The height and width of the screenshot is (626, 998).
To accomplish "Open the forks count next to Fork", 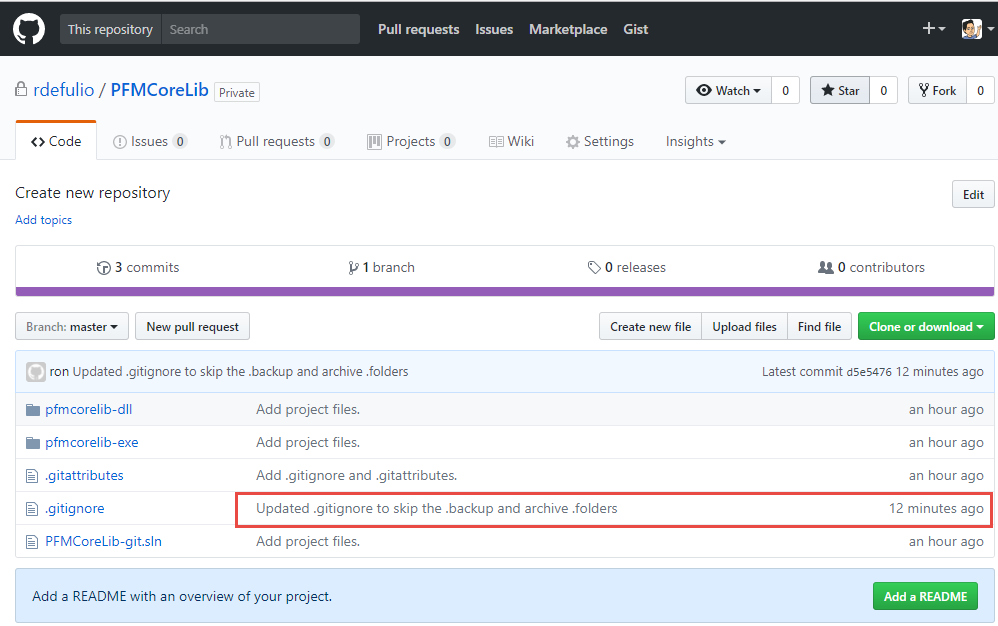I will click(x=980, y=90).
